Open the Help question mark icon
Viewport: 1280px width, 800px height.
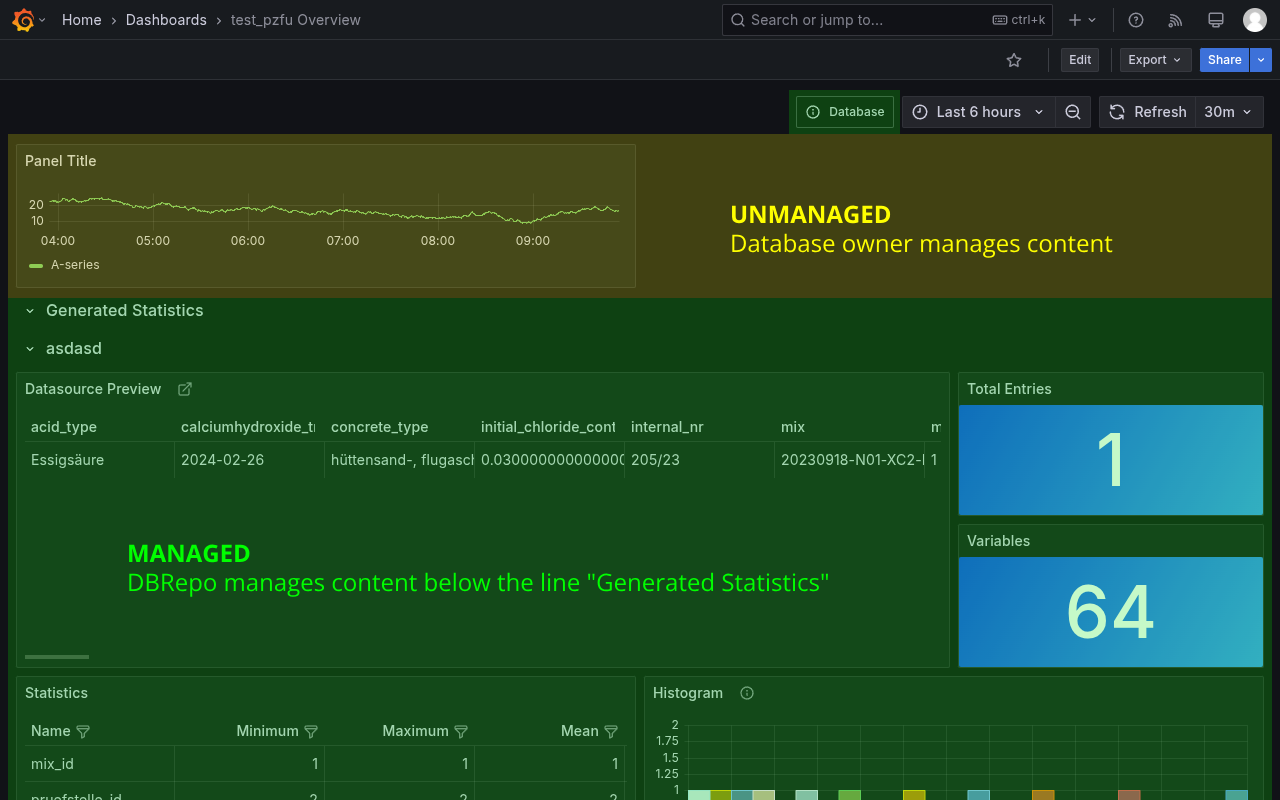point(1136,20)
